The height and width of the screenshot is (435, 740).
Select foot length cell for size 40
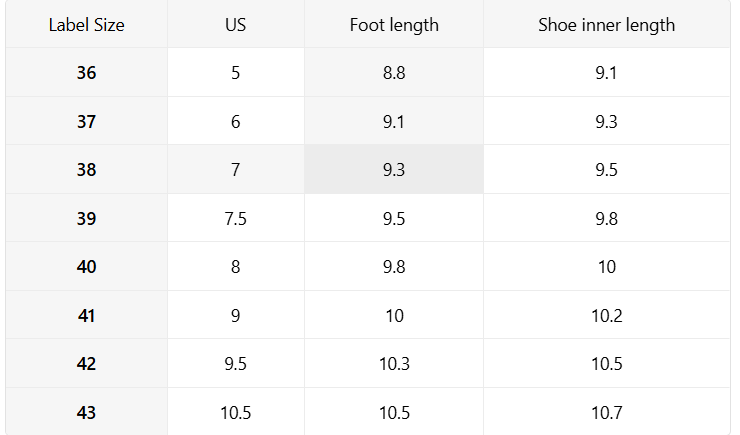click(x=394, y=267)
